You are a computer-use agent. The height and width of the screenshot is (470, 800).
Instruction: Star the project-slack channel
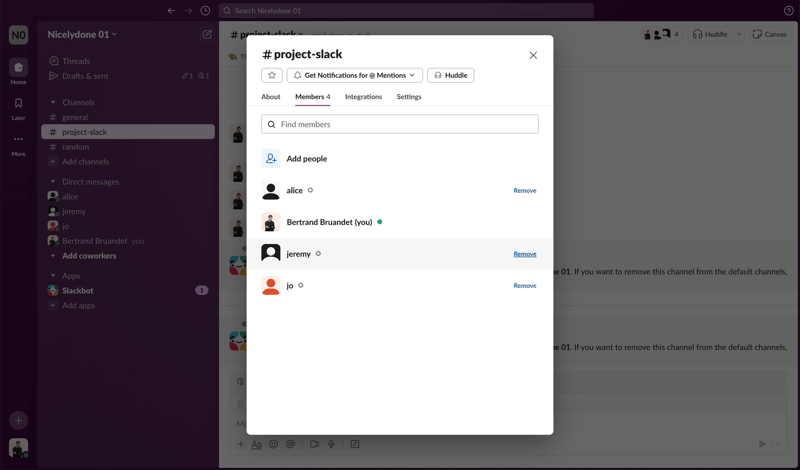(271, 76)
